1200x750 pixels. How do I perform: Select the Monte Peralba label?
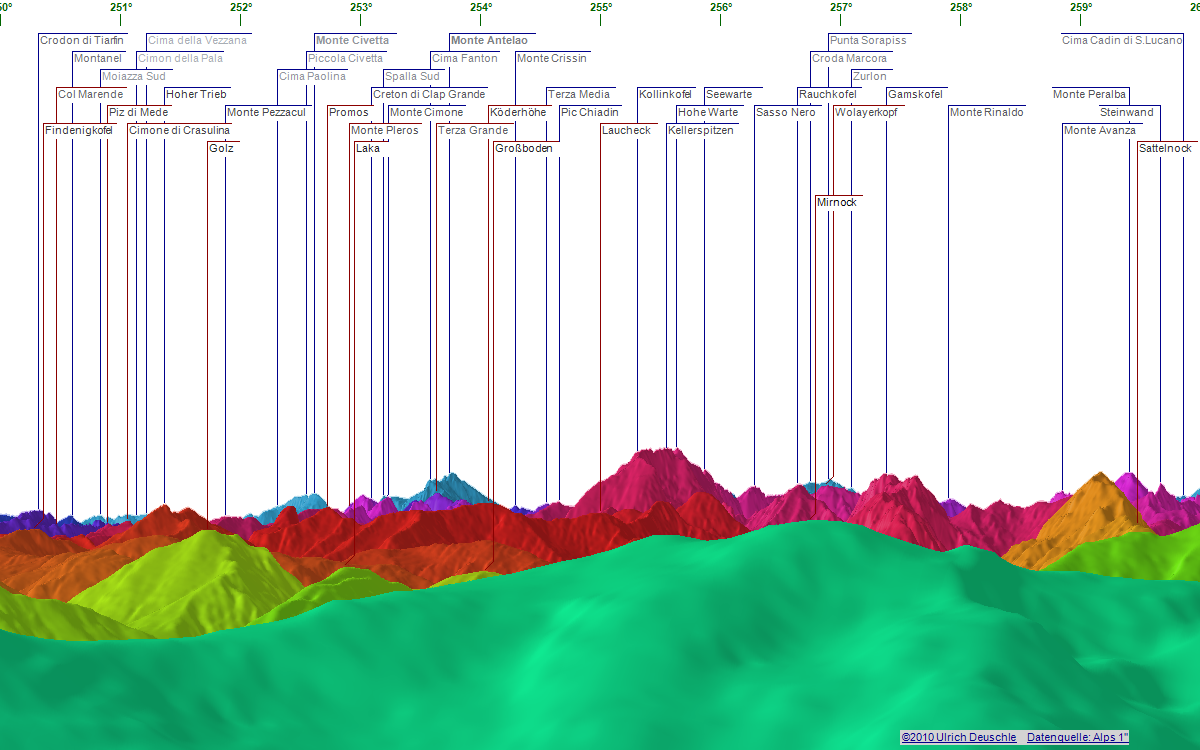[x=1089, y=95]
